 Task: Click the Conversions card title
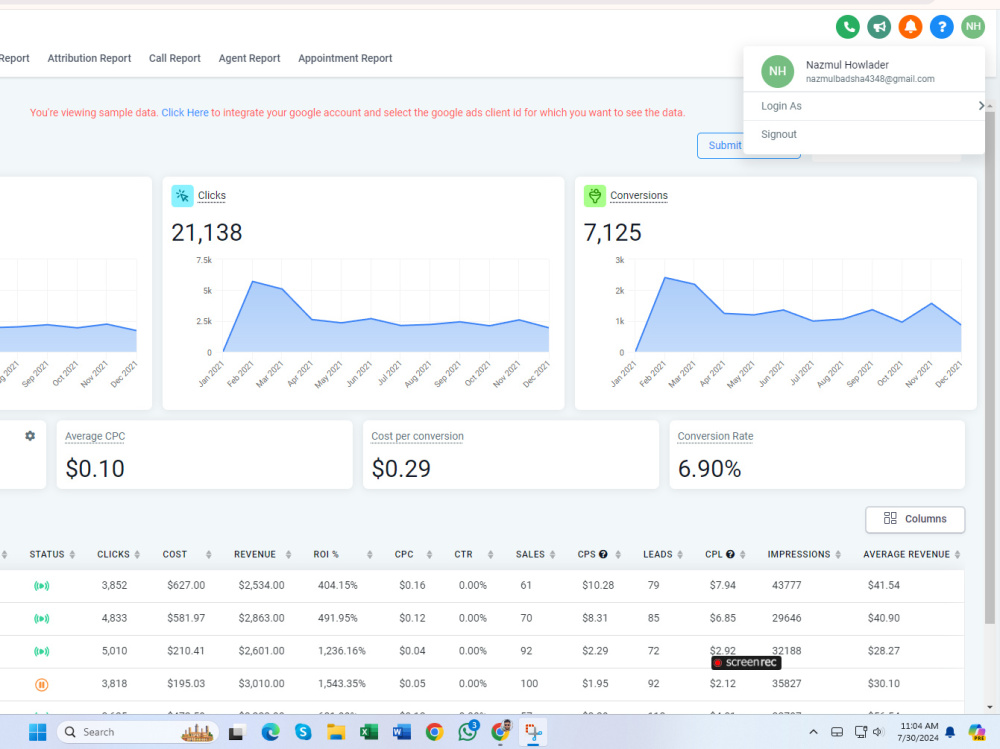pyautogui.click(x=638, y=195)
